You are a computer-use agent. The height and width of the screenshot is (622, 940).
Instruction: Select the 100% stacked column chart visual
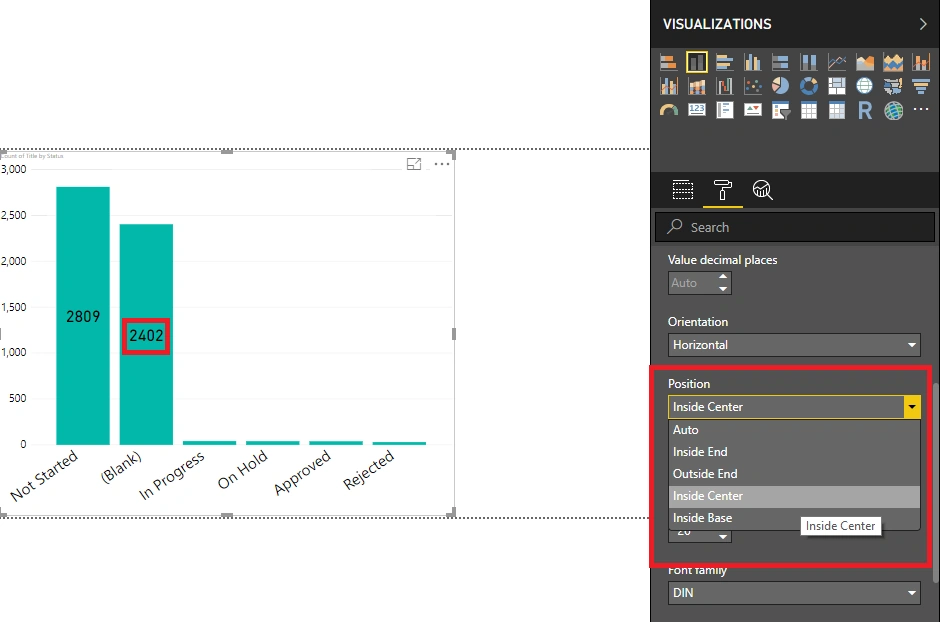tap(809, 62)
